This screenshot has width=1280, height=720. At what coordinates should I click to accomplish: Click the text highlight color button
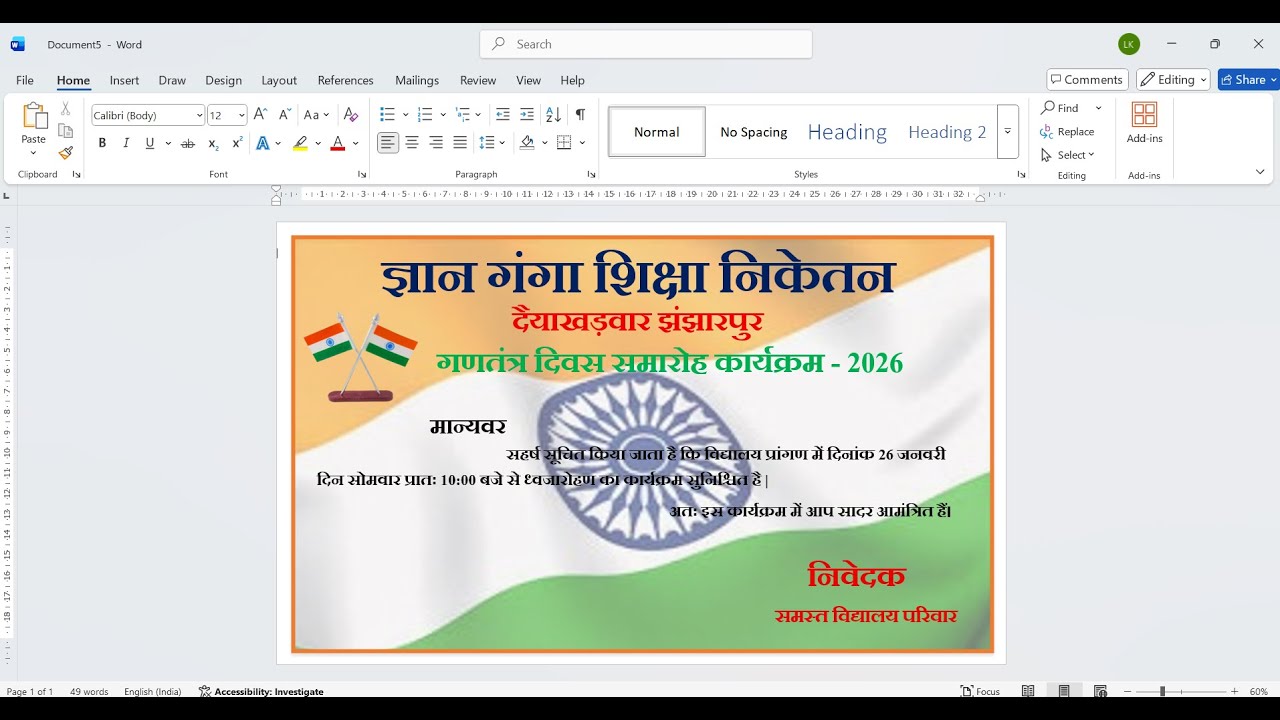pyautogui.click(x=300, y=143)
